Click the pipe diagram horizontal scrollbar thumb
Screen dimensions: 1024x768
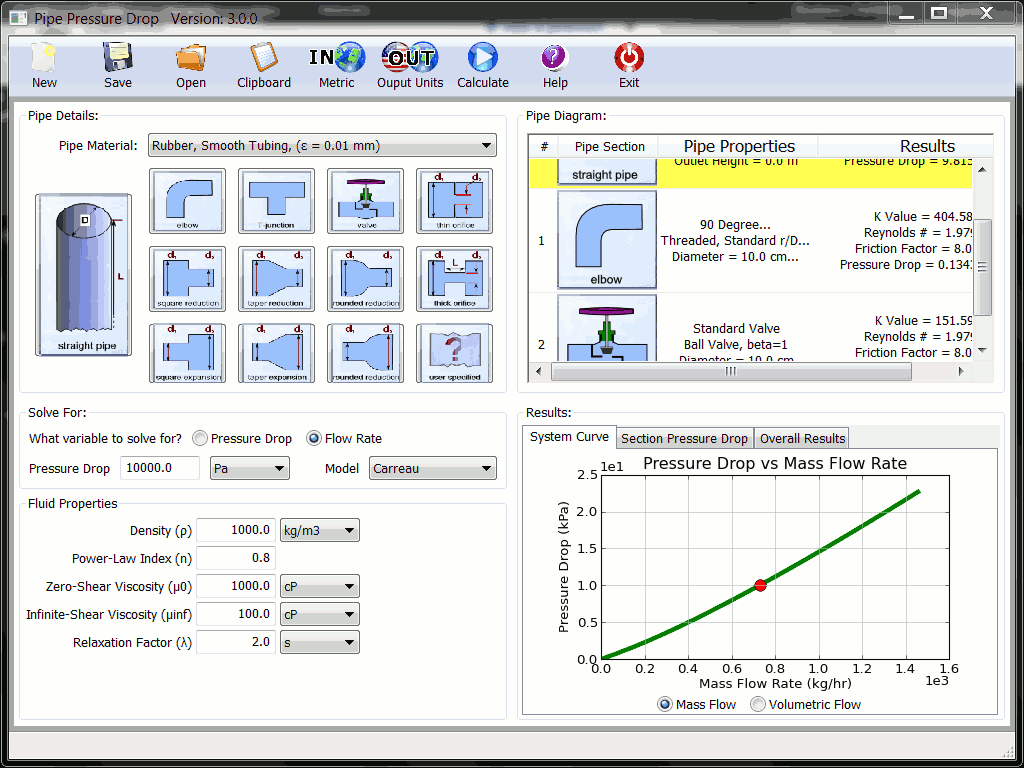point(731,371)
